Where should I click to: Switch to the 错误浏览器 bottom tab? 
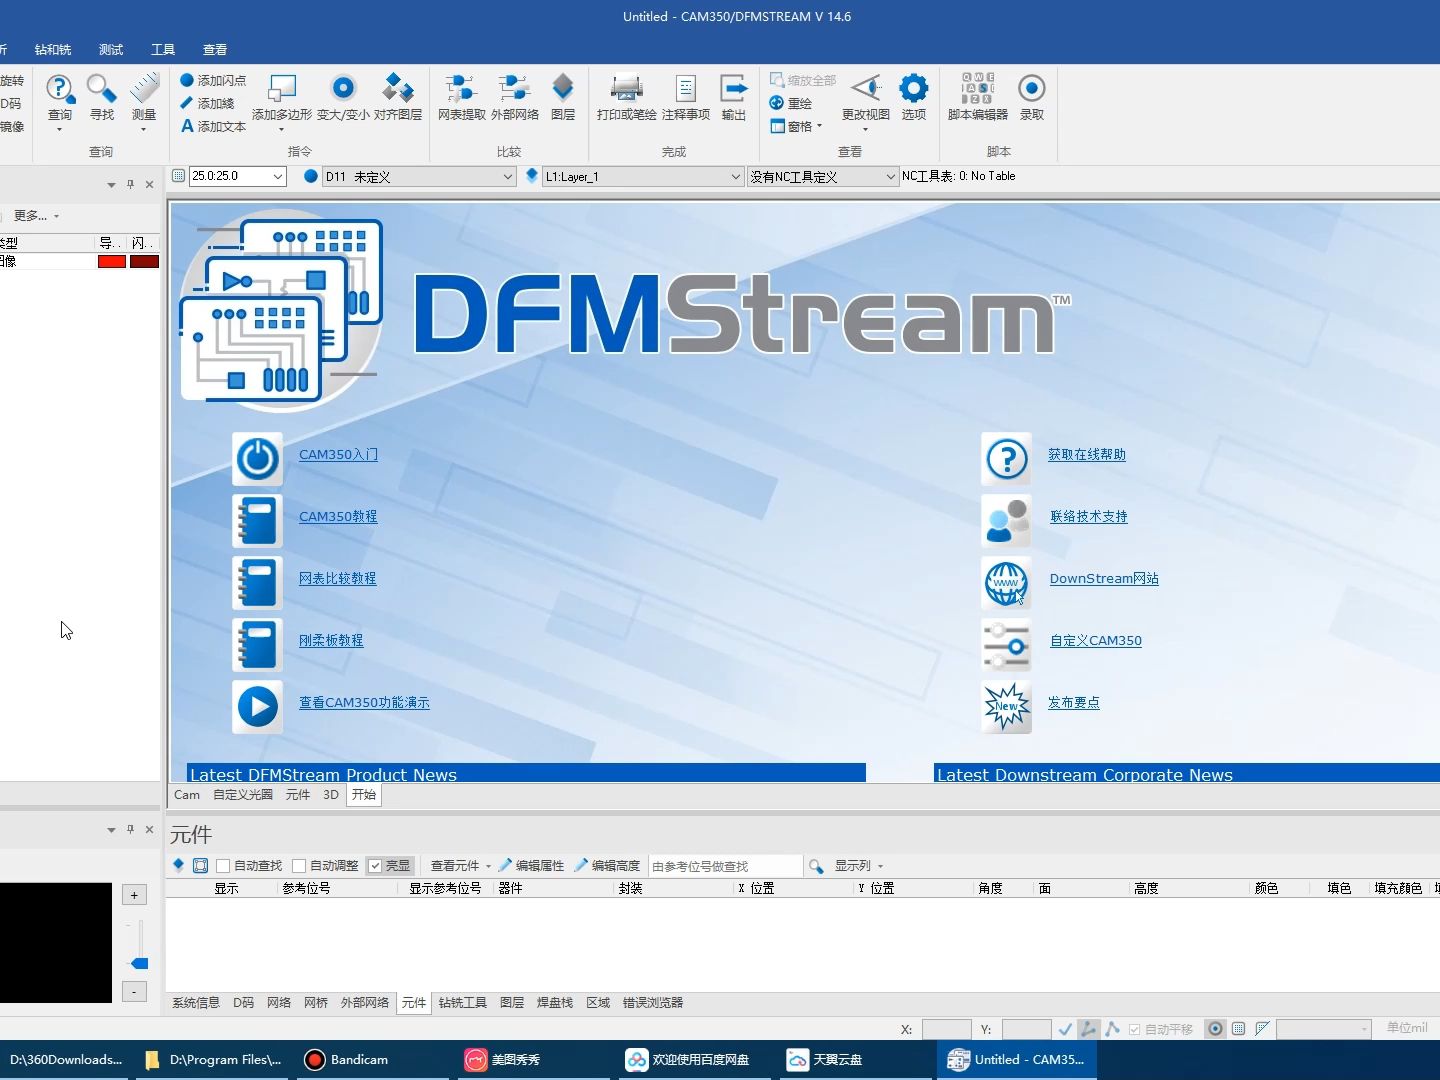click(x=653, y=1003)
